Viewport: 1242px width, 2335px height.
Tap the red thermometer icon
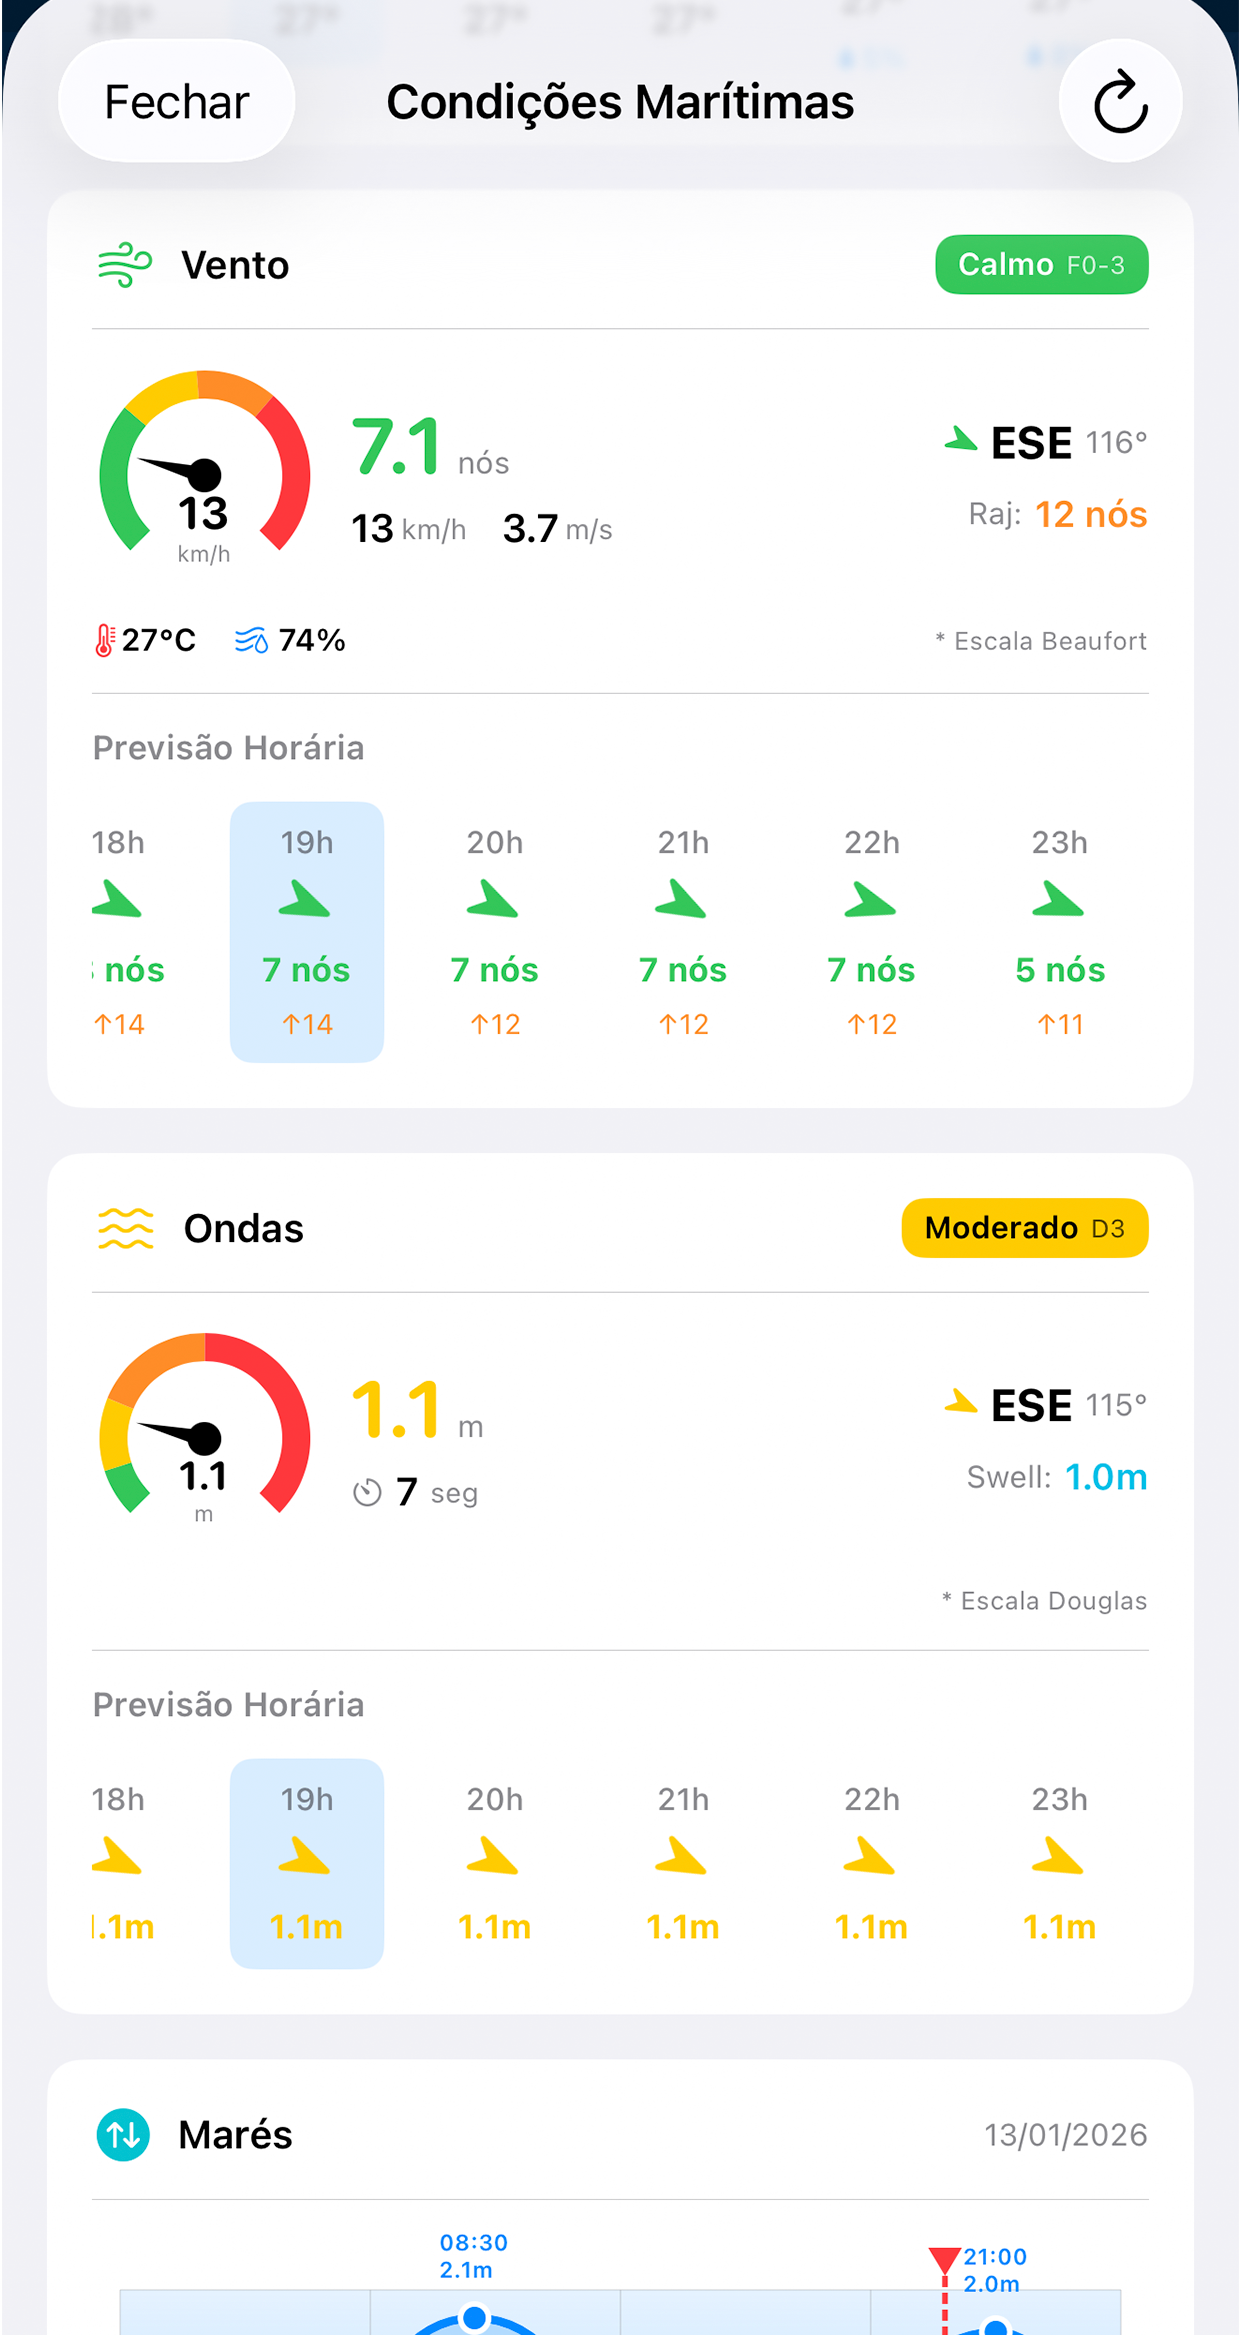104,640
